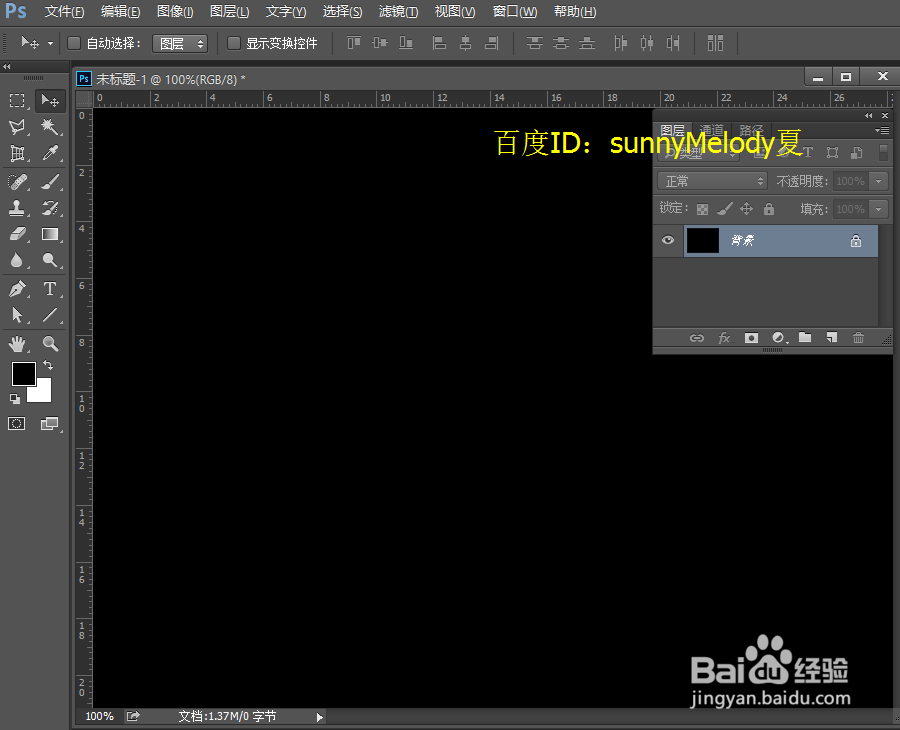
Task: Click the 背景 layer thumbnail
Action: point(703,240)
